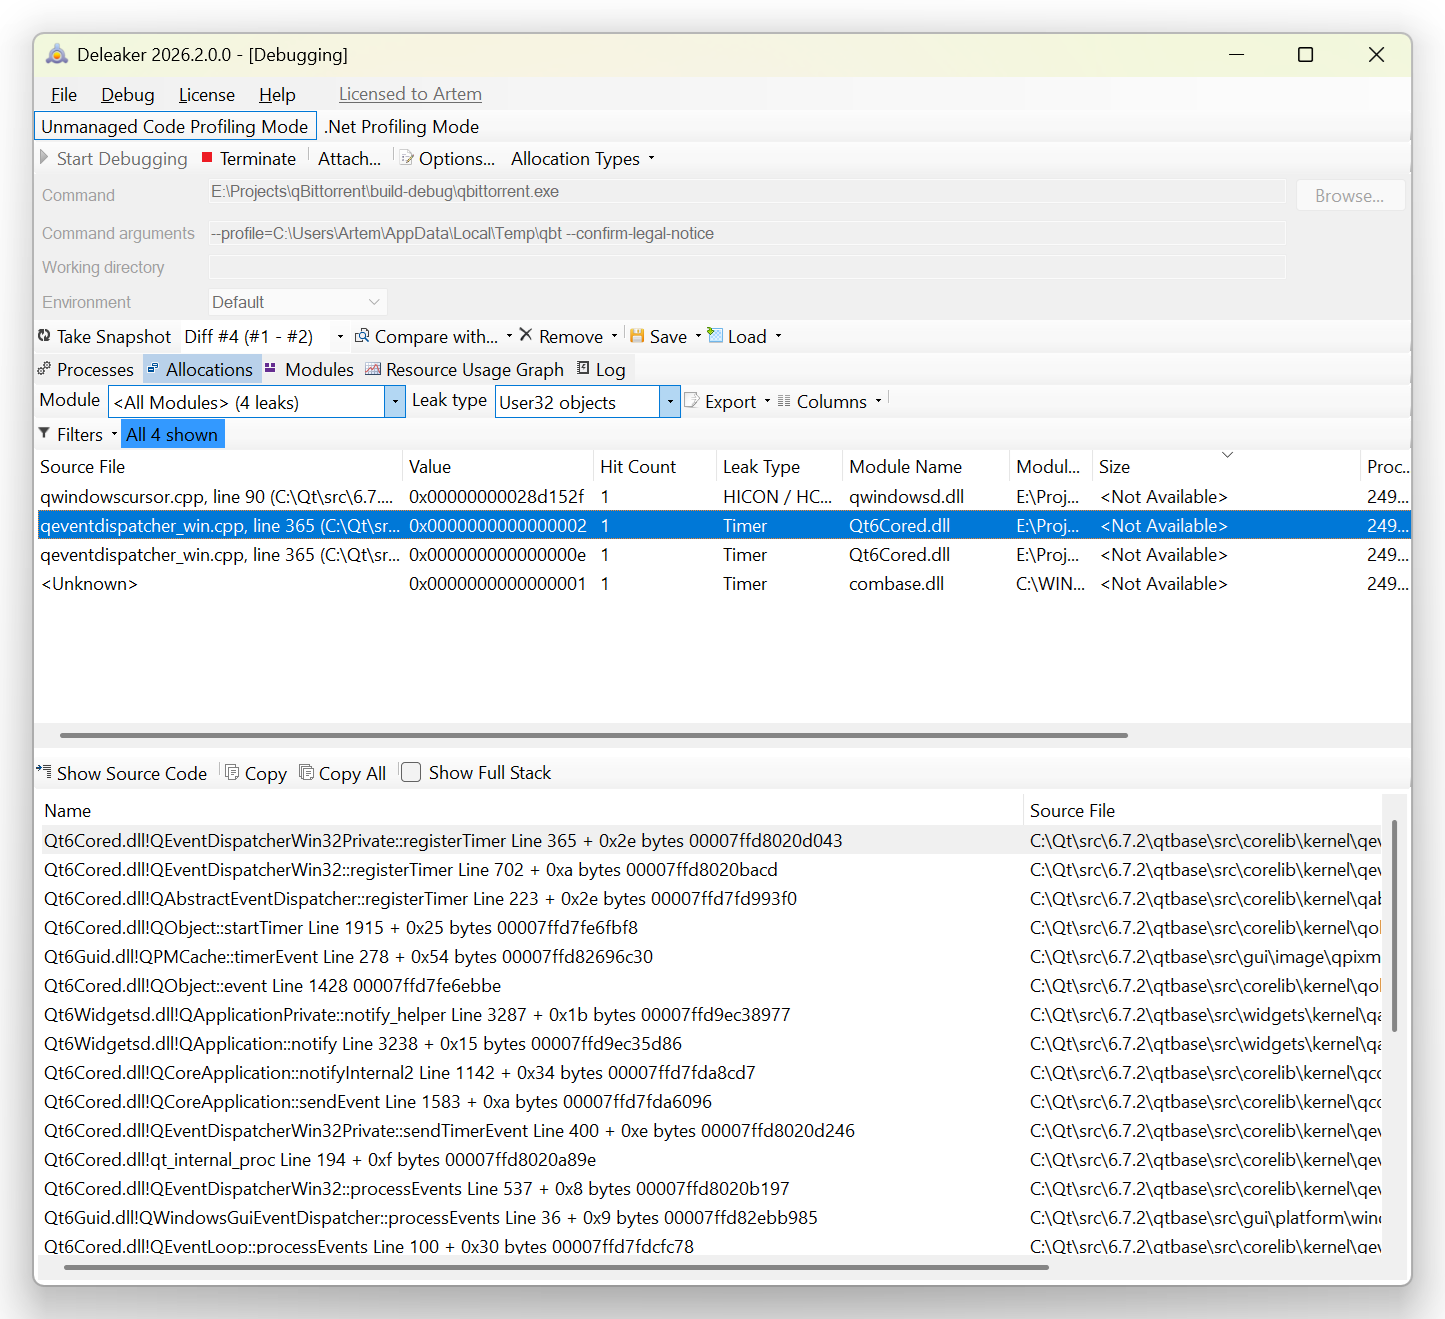Click the Modules tab icon
This screenshot has height=1319, width=1445.
click(x=270, y=369)
